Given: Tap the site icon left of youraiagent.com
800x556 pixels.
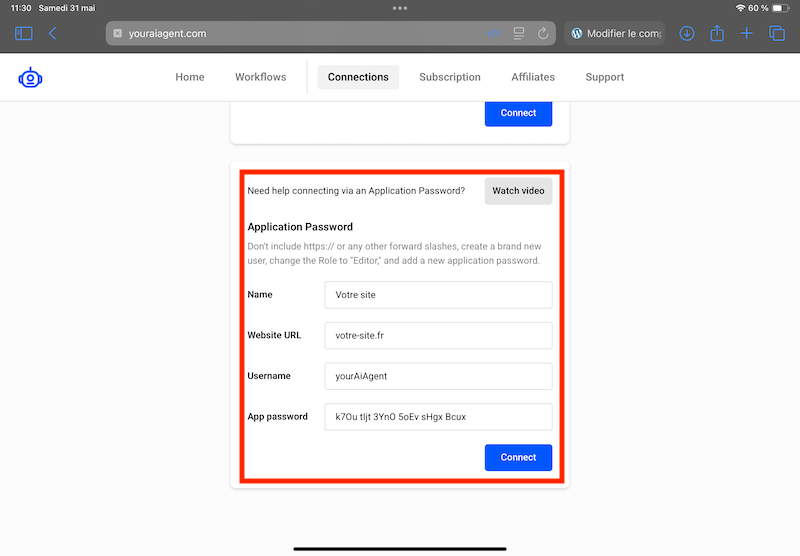Looking at the screenshot, I should pos(118,34).
